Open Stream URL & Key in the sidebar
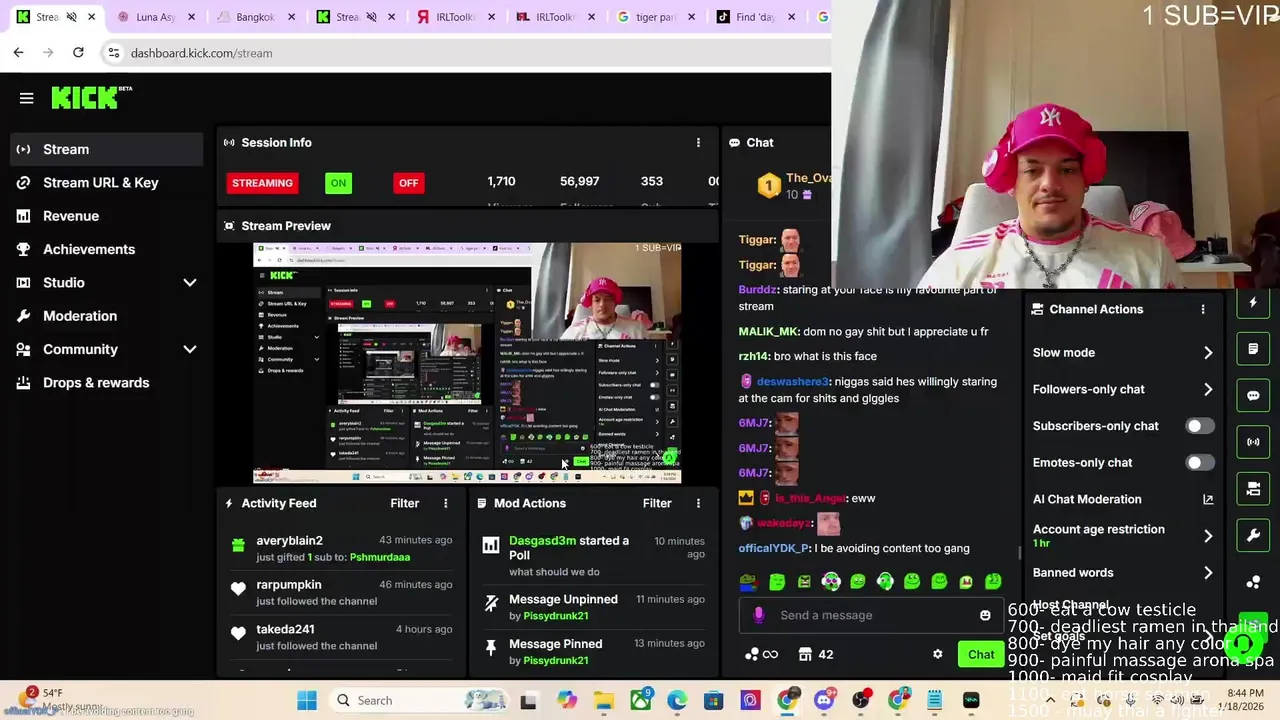Screen dimensions: 1280x720 point(107,182)
